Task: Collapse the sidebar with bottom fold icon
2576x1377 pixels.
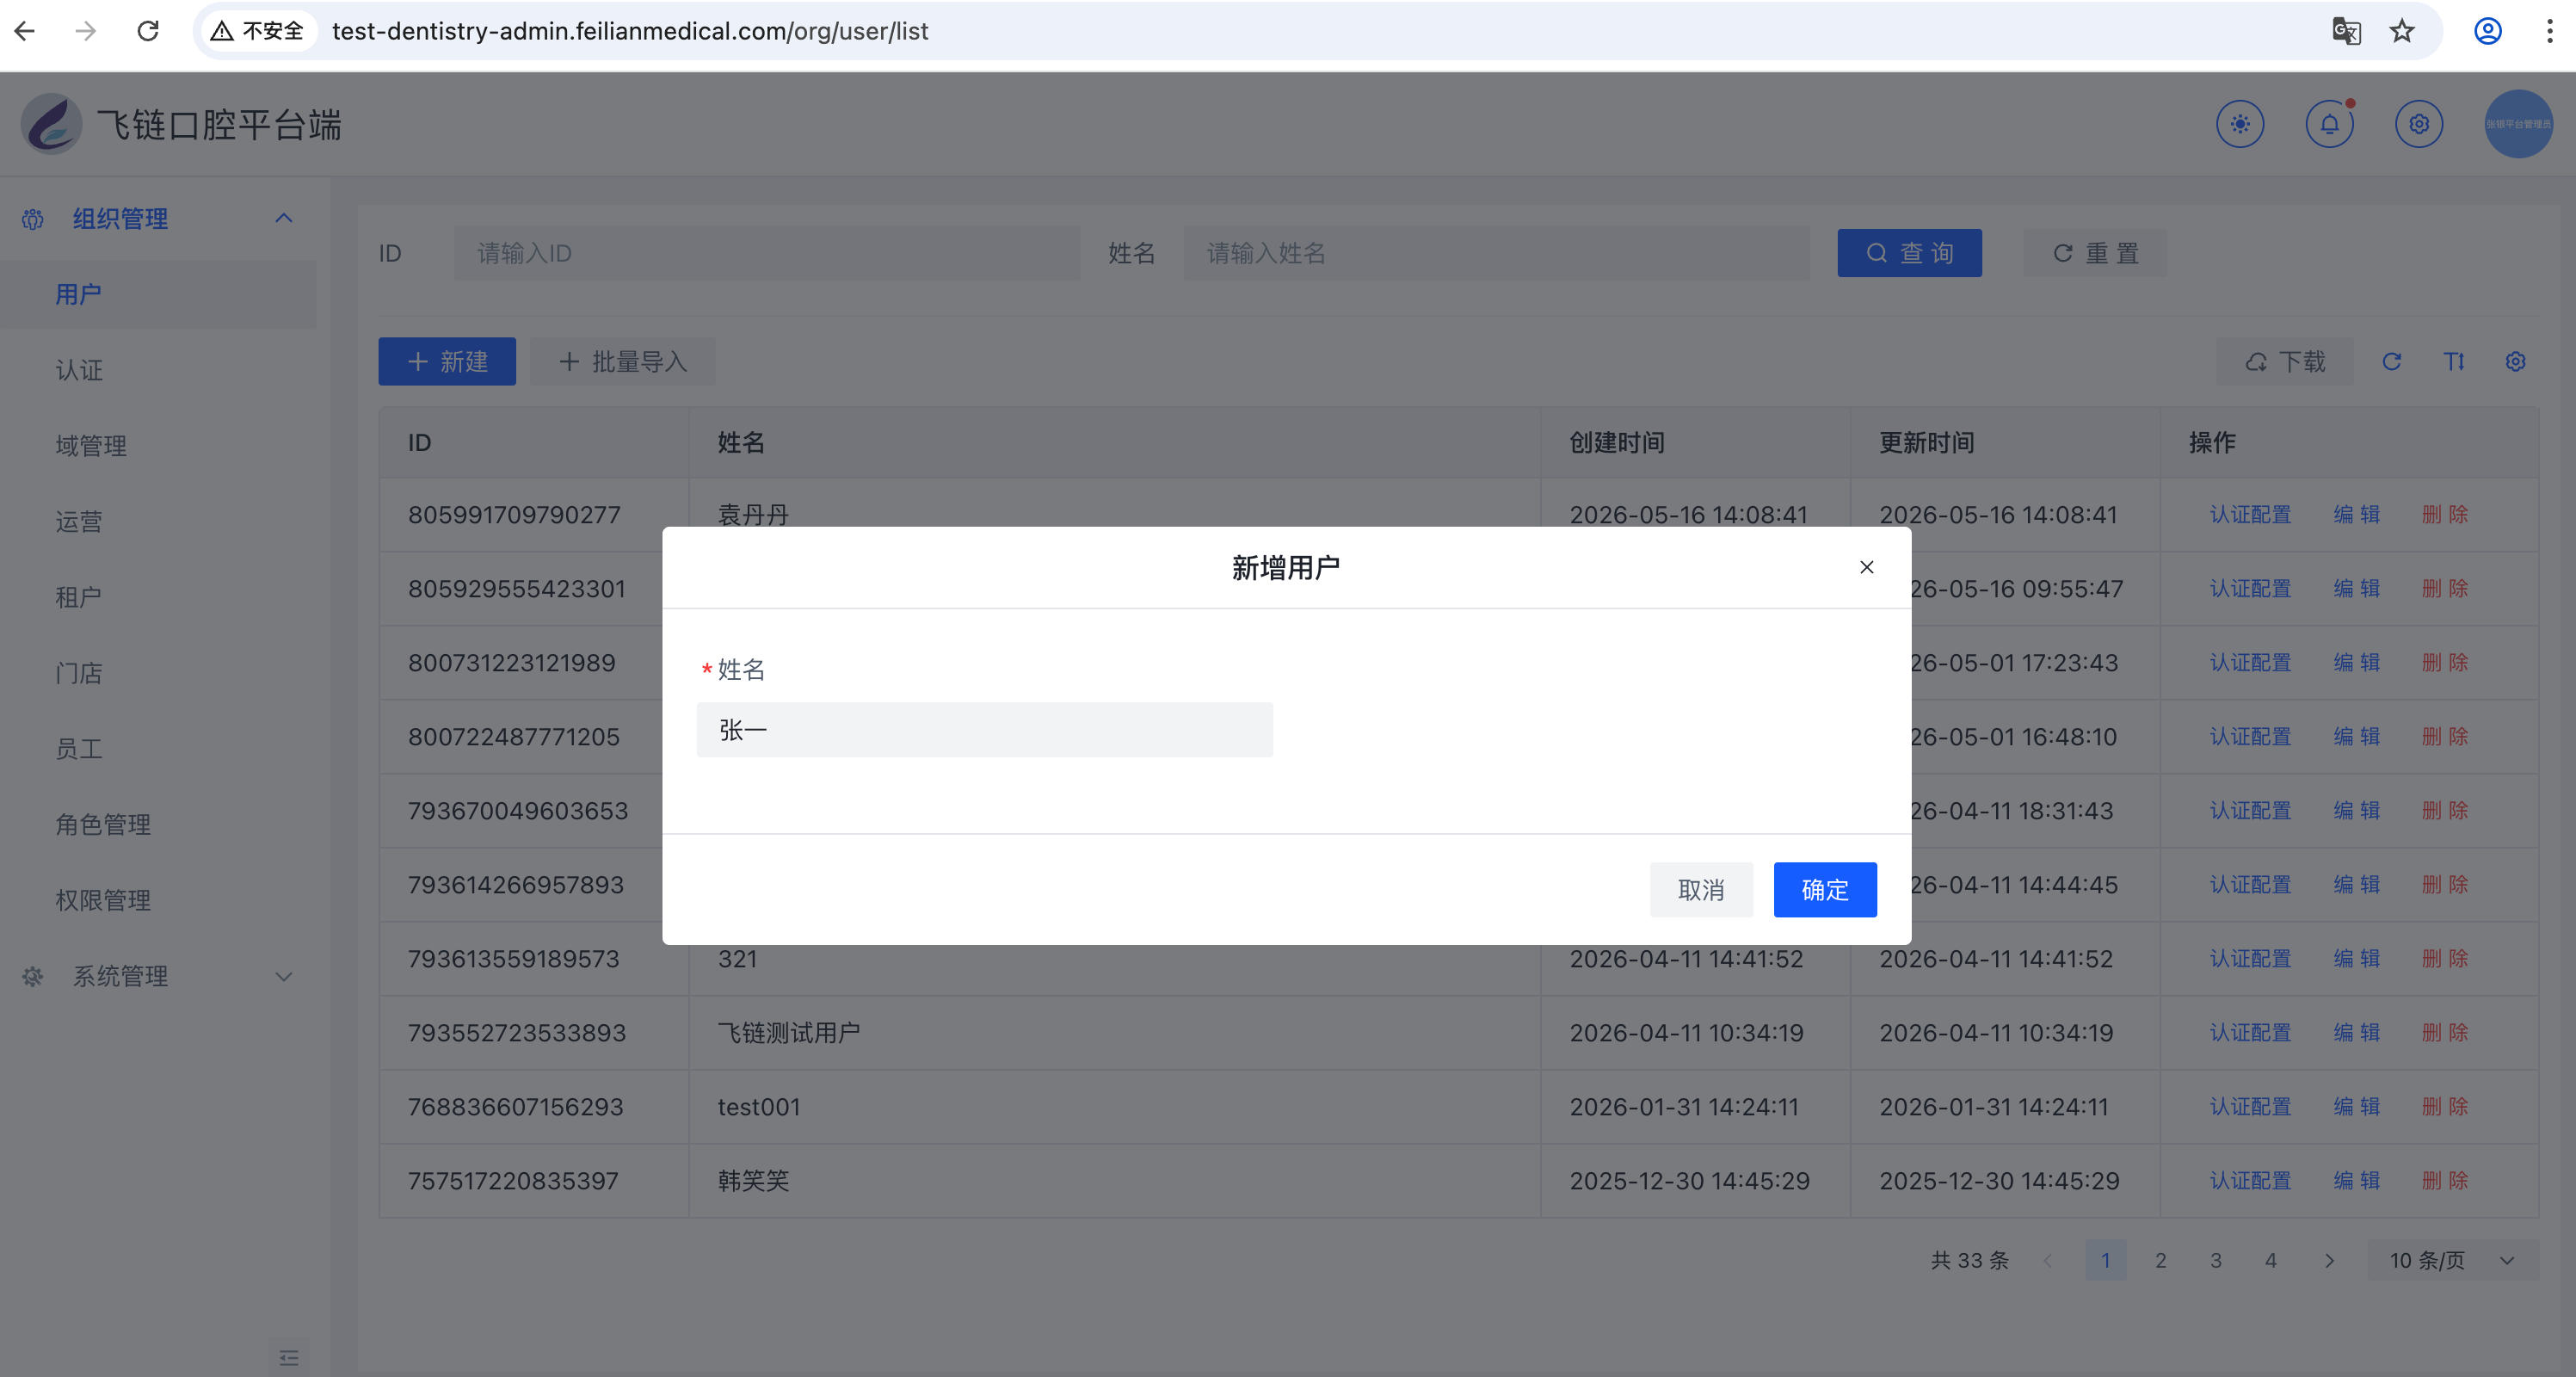Action: tap(289, 1357)
